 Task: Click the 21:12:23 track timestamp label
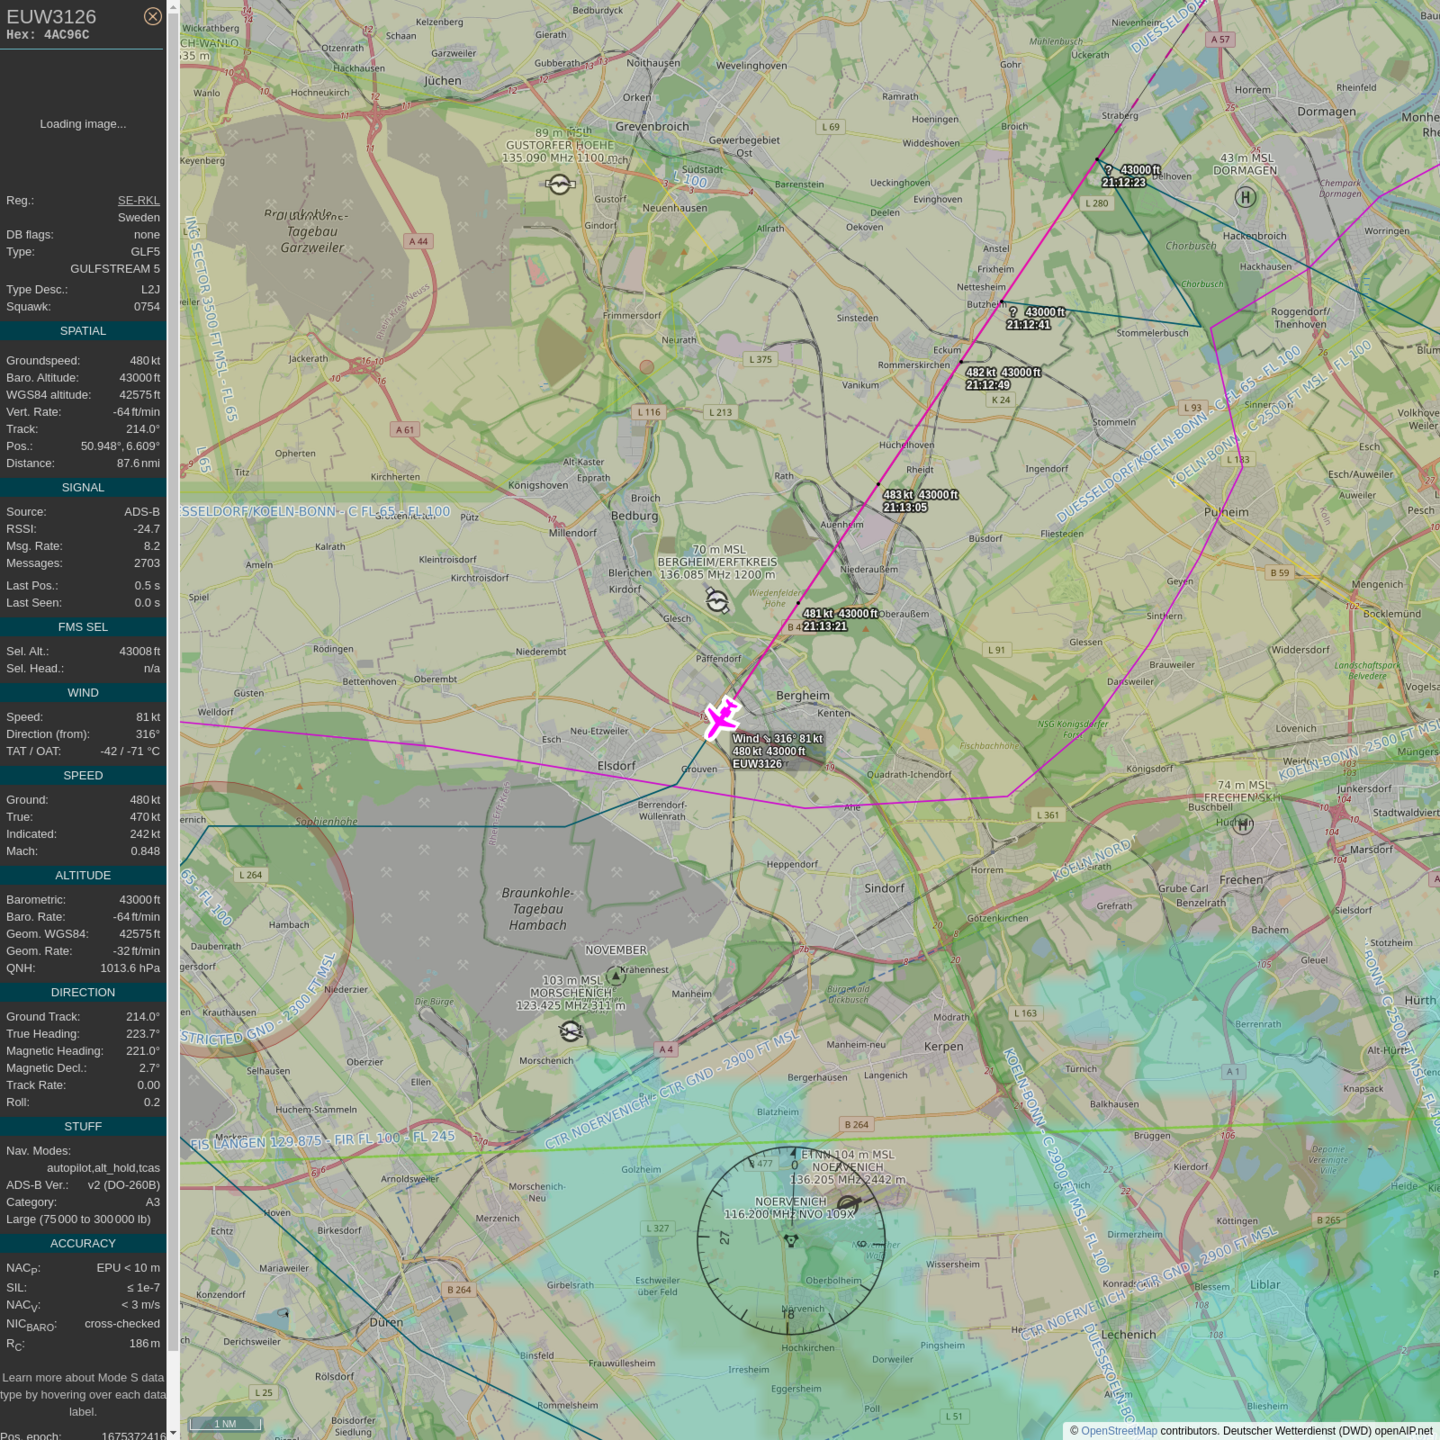point(1123,183)
